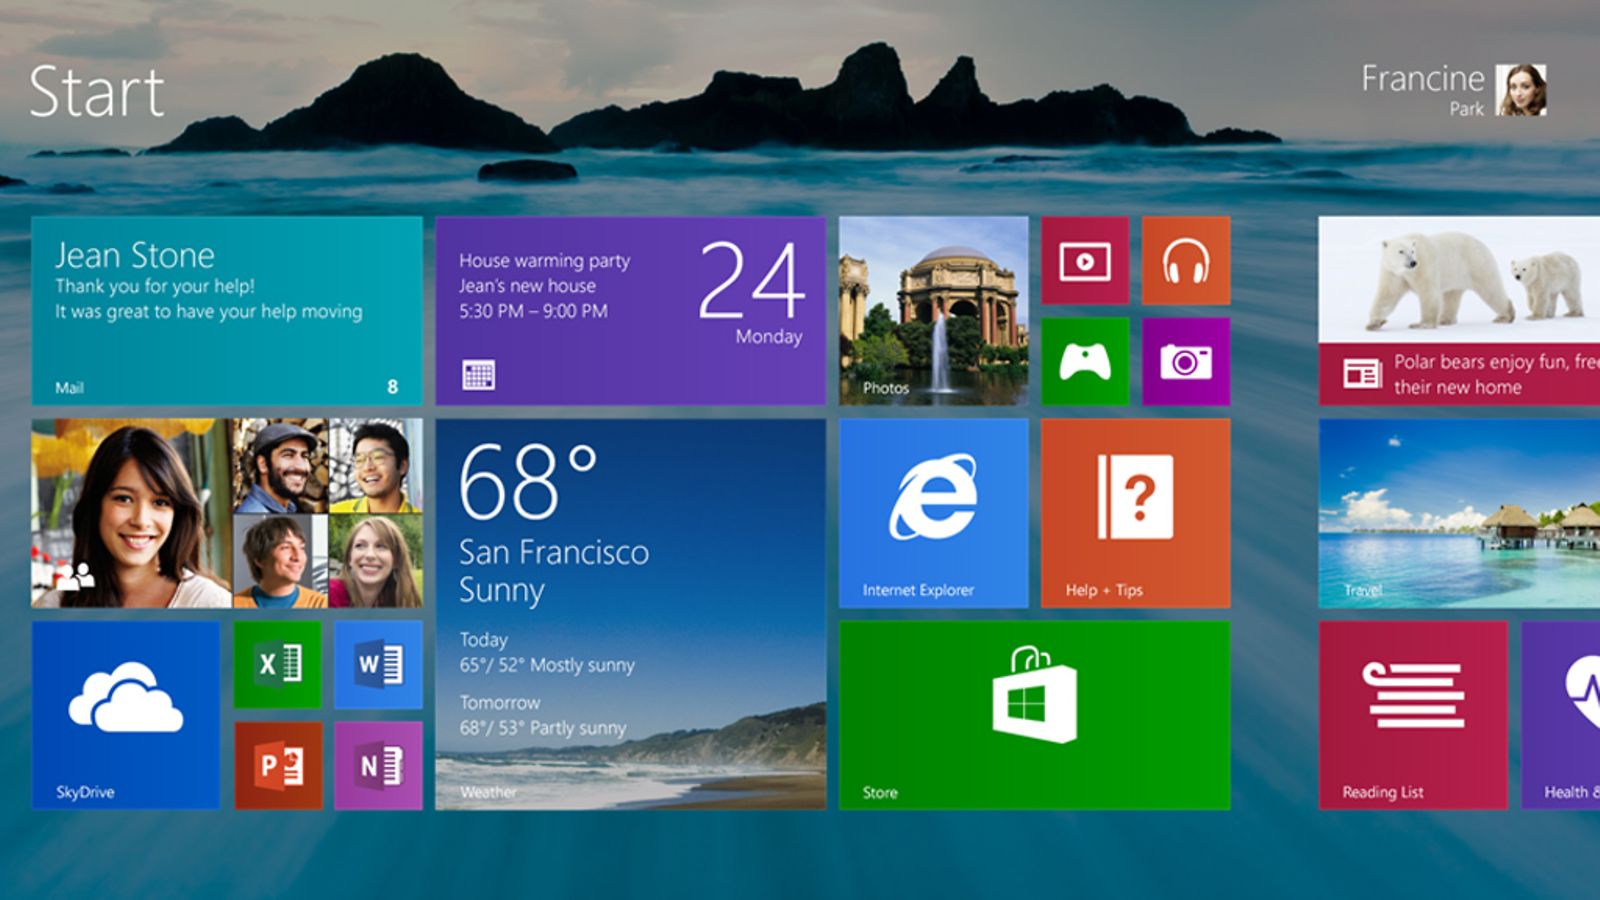Image resolution: width=1600 pixels, height=900 pixels.
Task: Open the Calendar tile showing 24 Monday
Action: tap(631, 311)
